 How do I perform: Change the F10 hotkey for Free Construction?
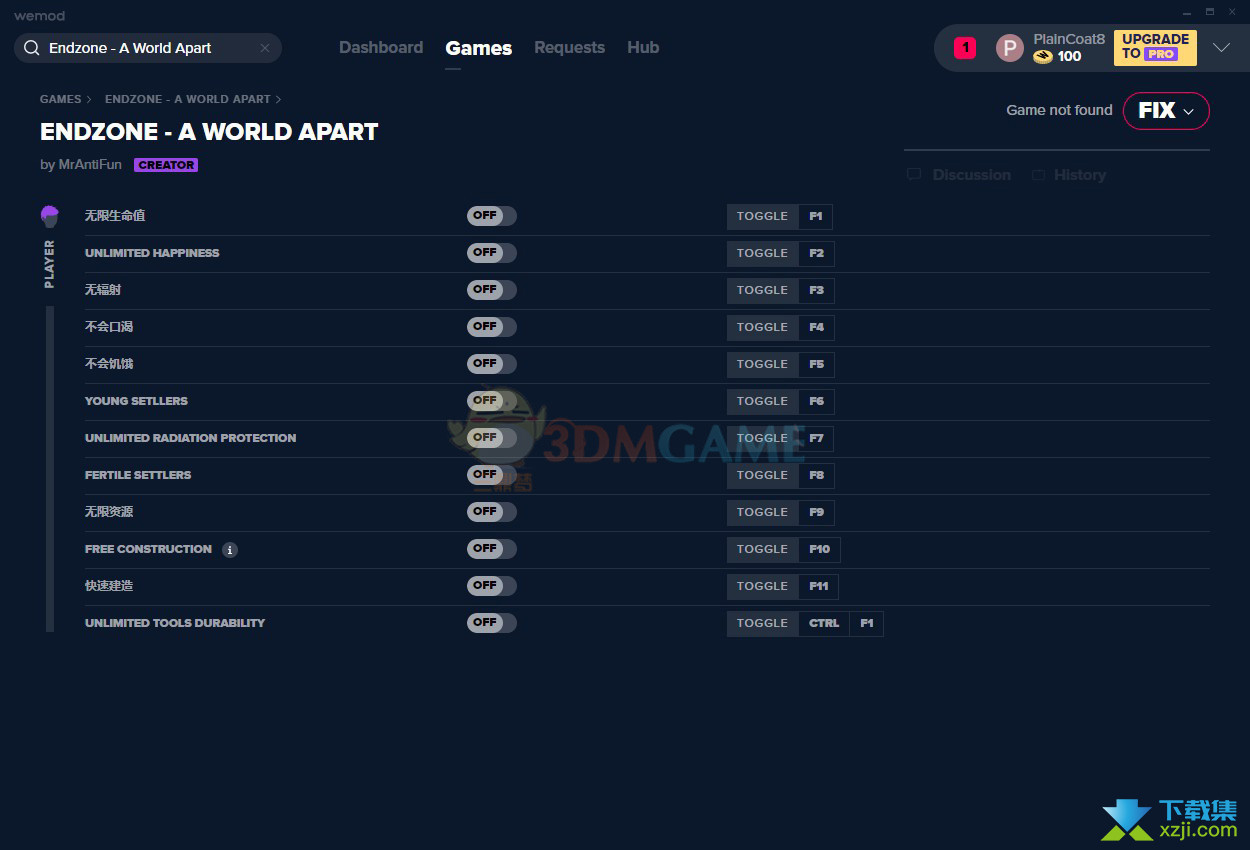click(x=820, y=549)
